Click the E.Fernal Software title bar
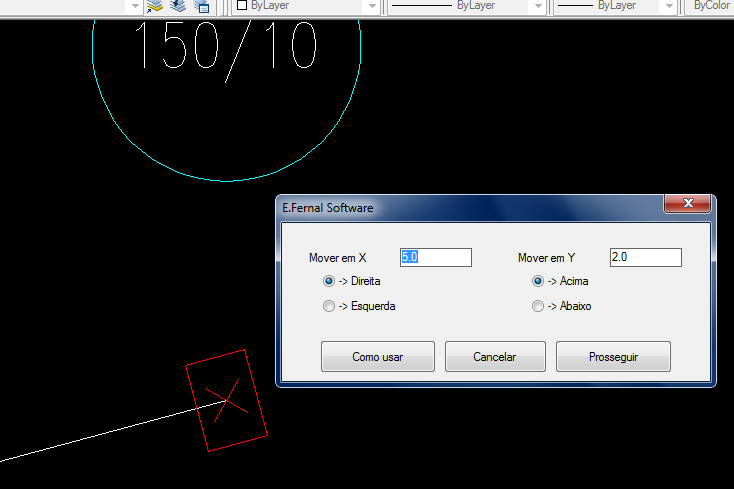The width and height of the screenshot is (734, 489). click(x=470, y=208)
